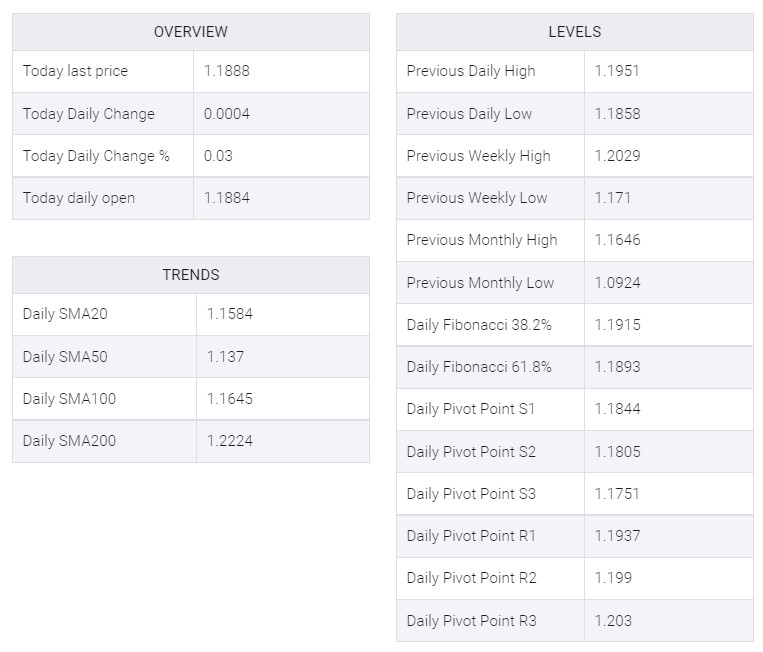This screenshot has height=652, width=763.
Task: Select the Today last price label
Action: 75,71
